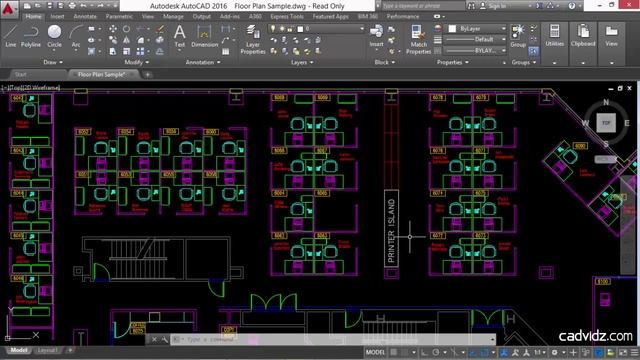
Task: Open Layer Properties manager
Action: pyautogui.click(x=253, y=39)
